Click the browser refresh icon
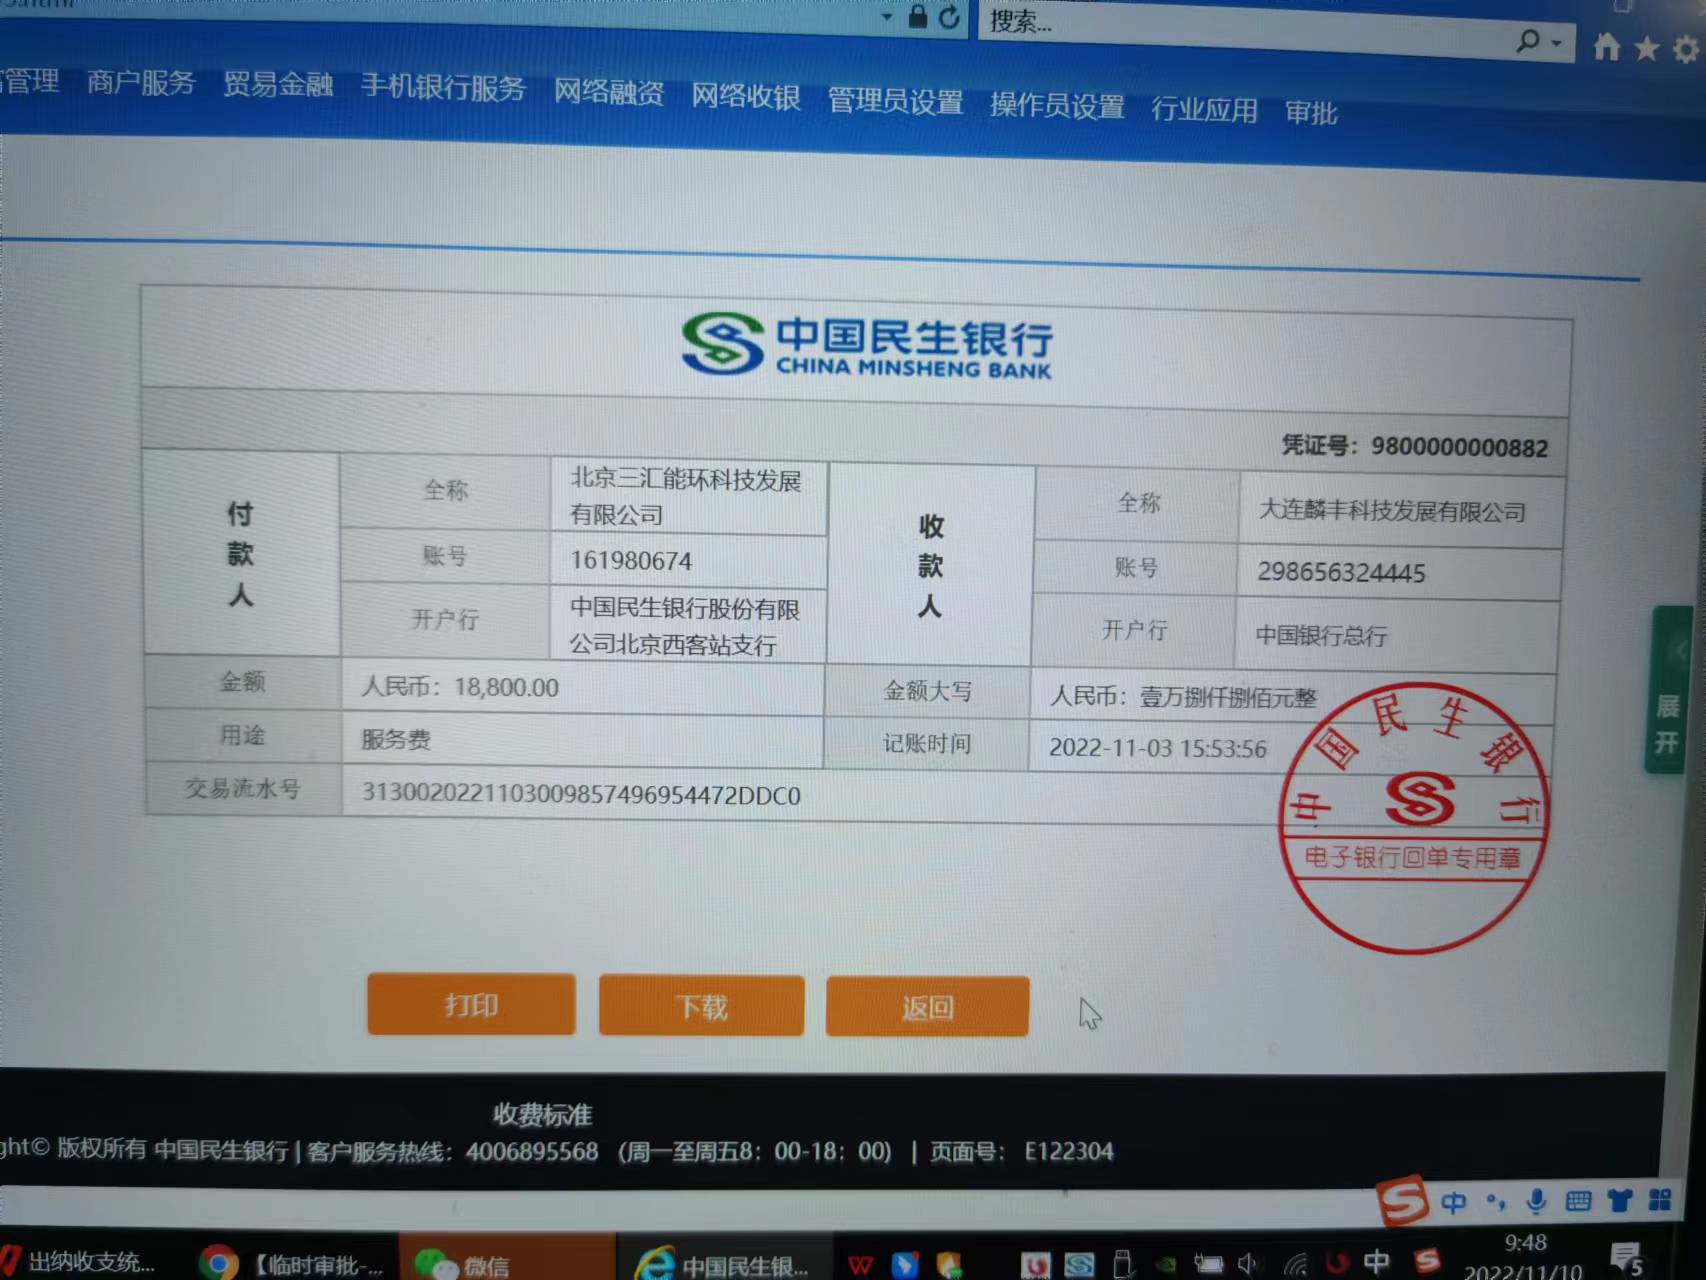 pyautogui.click(x=949, y=17)
